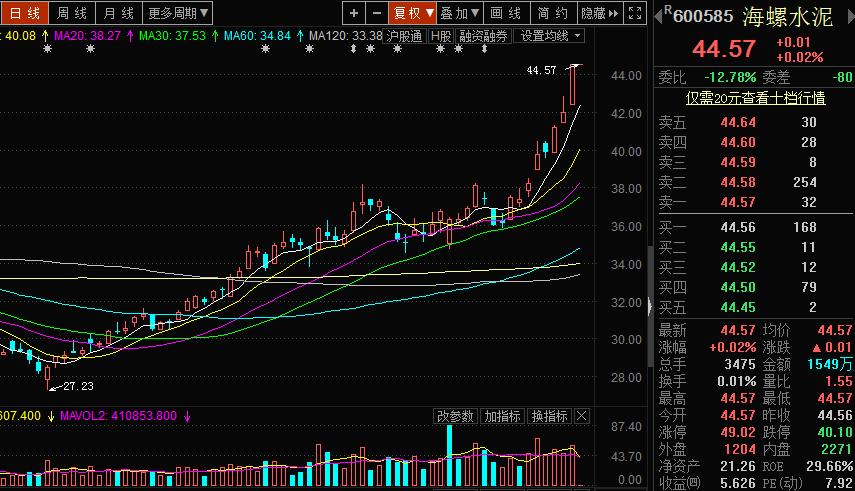855x491 pixels.
Task: Select the 月线 monthly chart tab
Action: pos(118,13)
